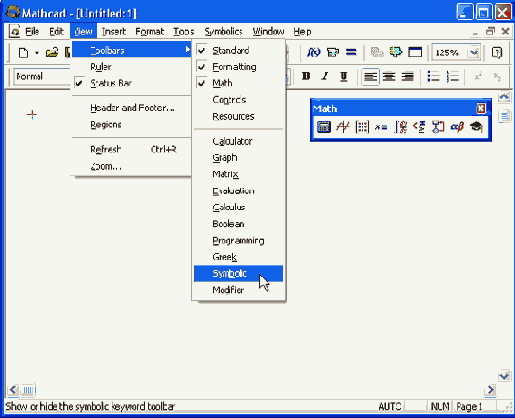The height and width of the screenshot is (418, 515).
Task: Open the Edit menu
Action: (x=56, y=31)
